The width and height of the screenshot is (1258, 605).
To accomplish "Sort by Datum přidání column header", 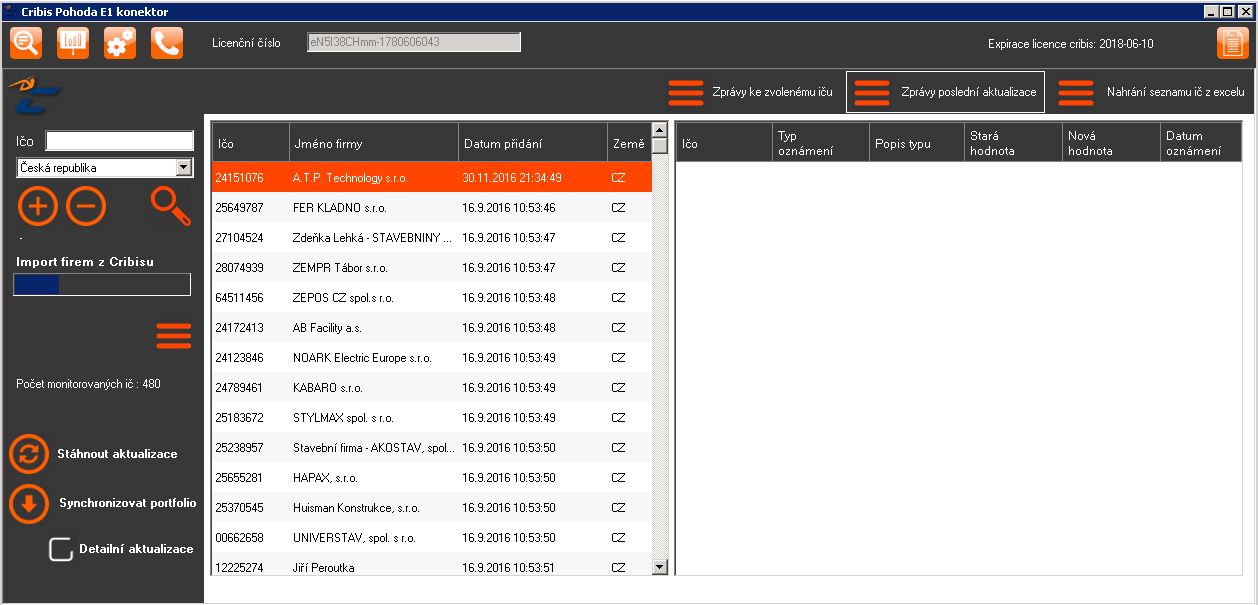I will pos(533,143).
